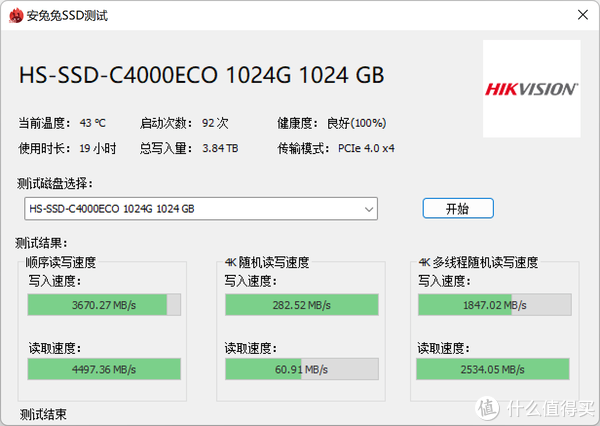This screenshot has width=600, height=426.
Task: Click the 开始 start test button
Action: (458, 208)
